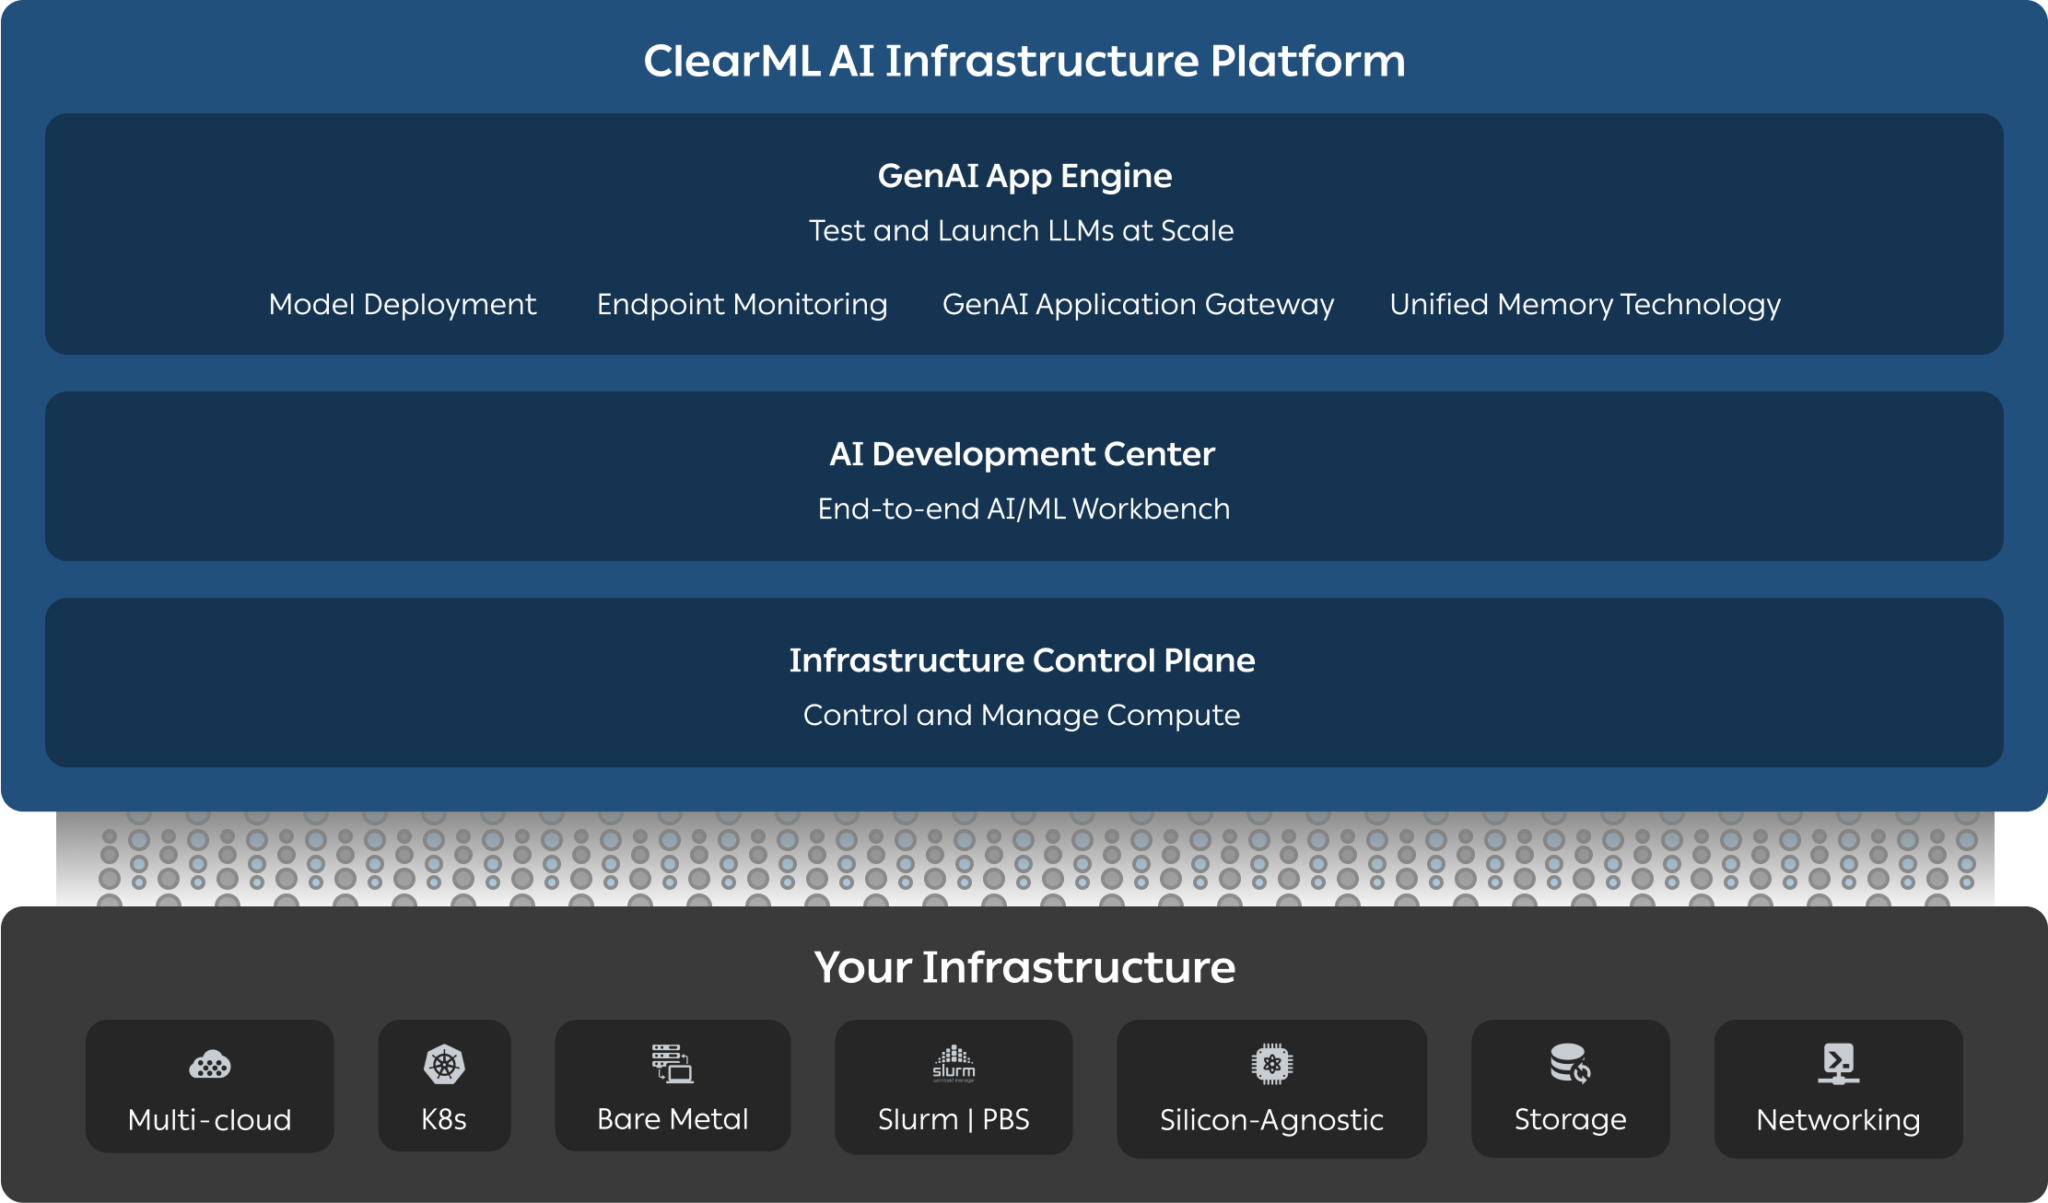
Task: Select GenAI Application Gateway
Action: 1136,305
